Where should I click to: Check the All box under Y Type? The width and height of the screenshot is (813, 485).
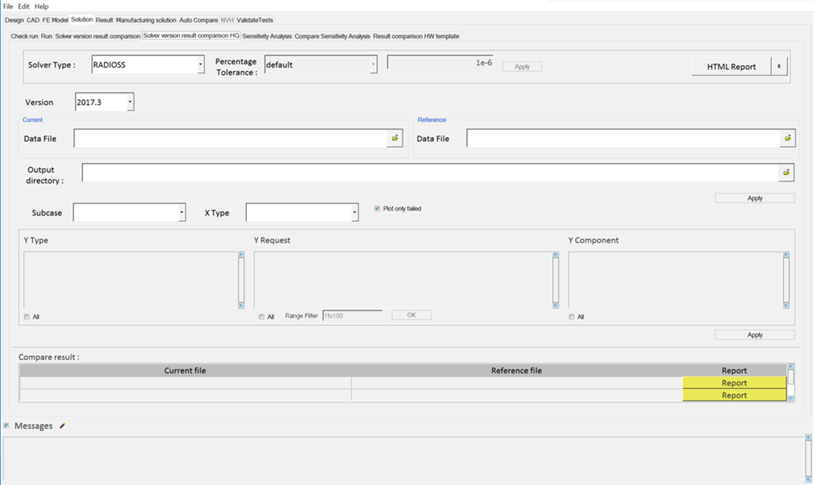[x=26, y=317]
